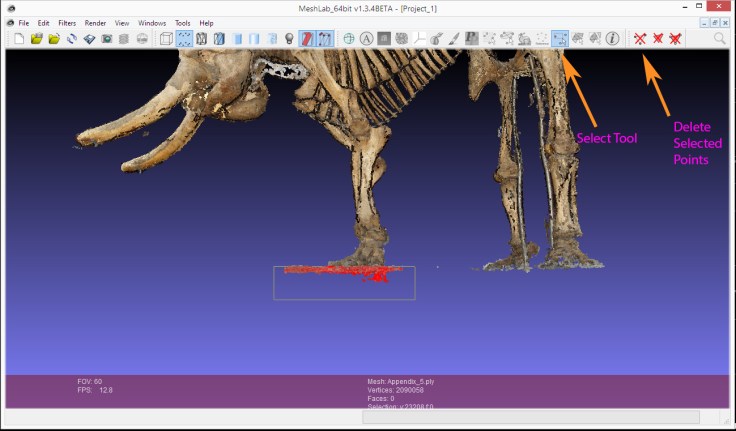The image size is (736, 431).
Task: Click the search magnifier icon
Action: 720,39
